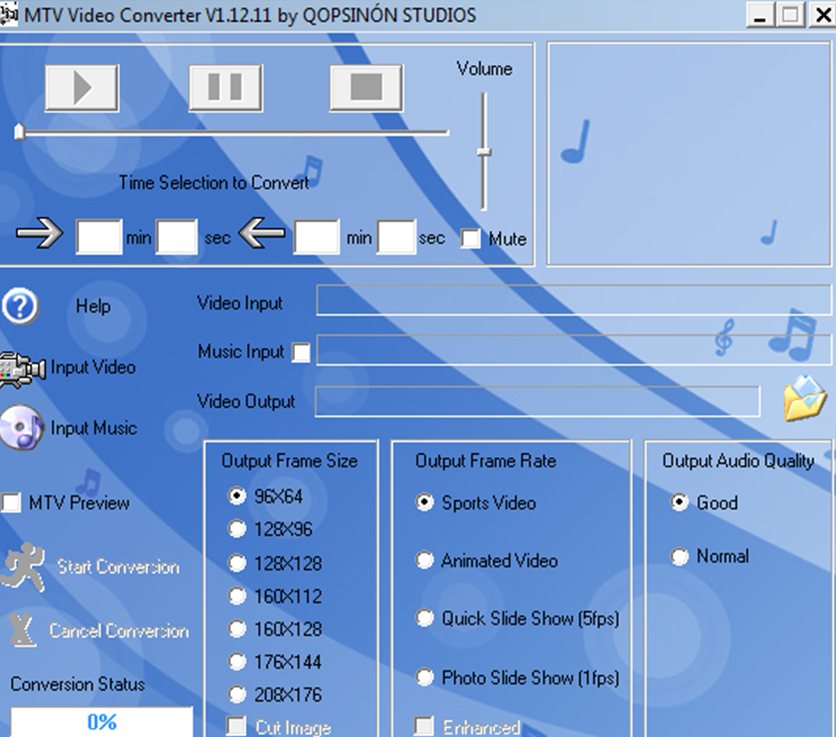836x737 pixels.
Task: Enable the Mute checkbox
Action: 470,239
